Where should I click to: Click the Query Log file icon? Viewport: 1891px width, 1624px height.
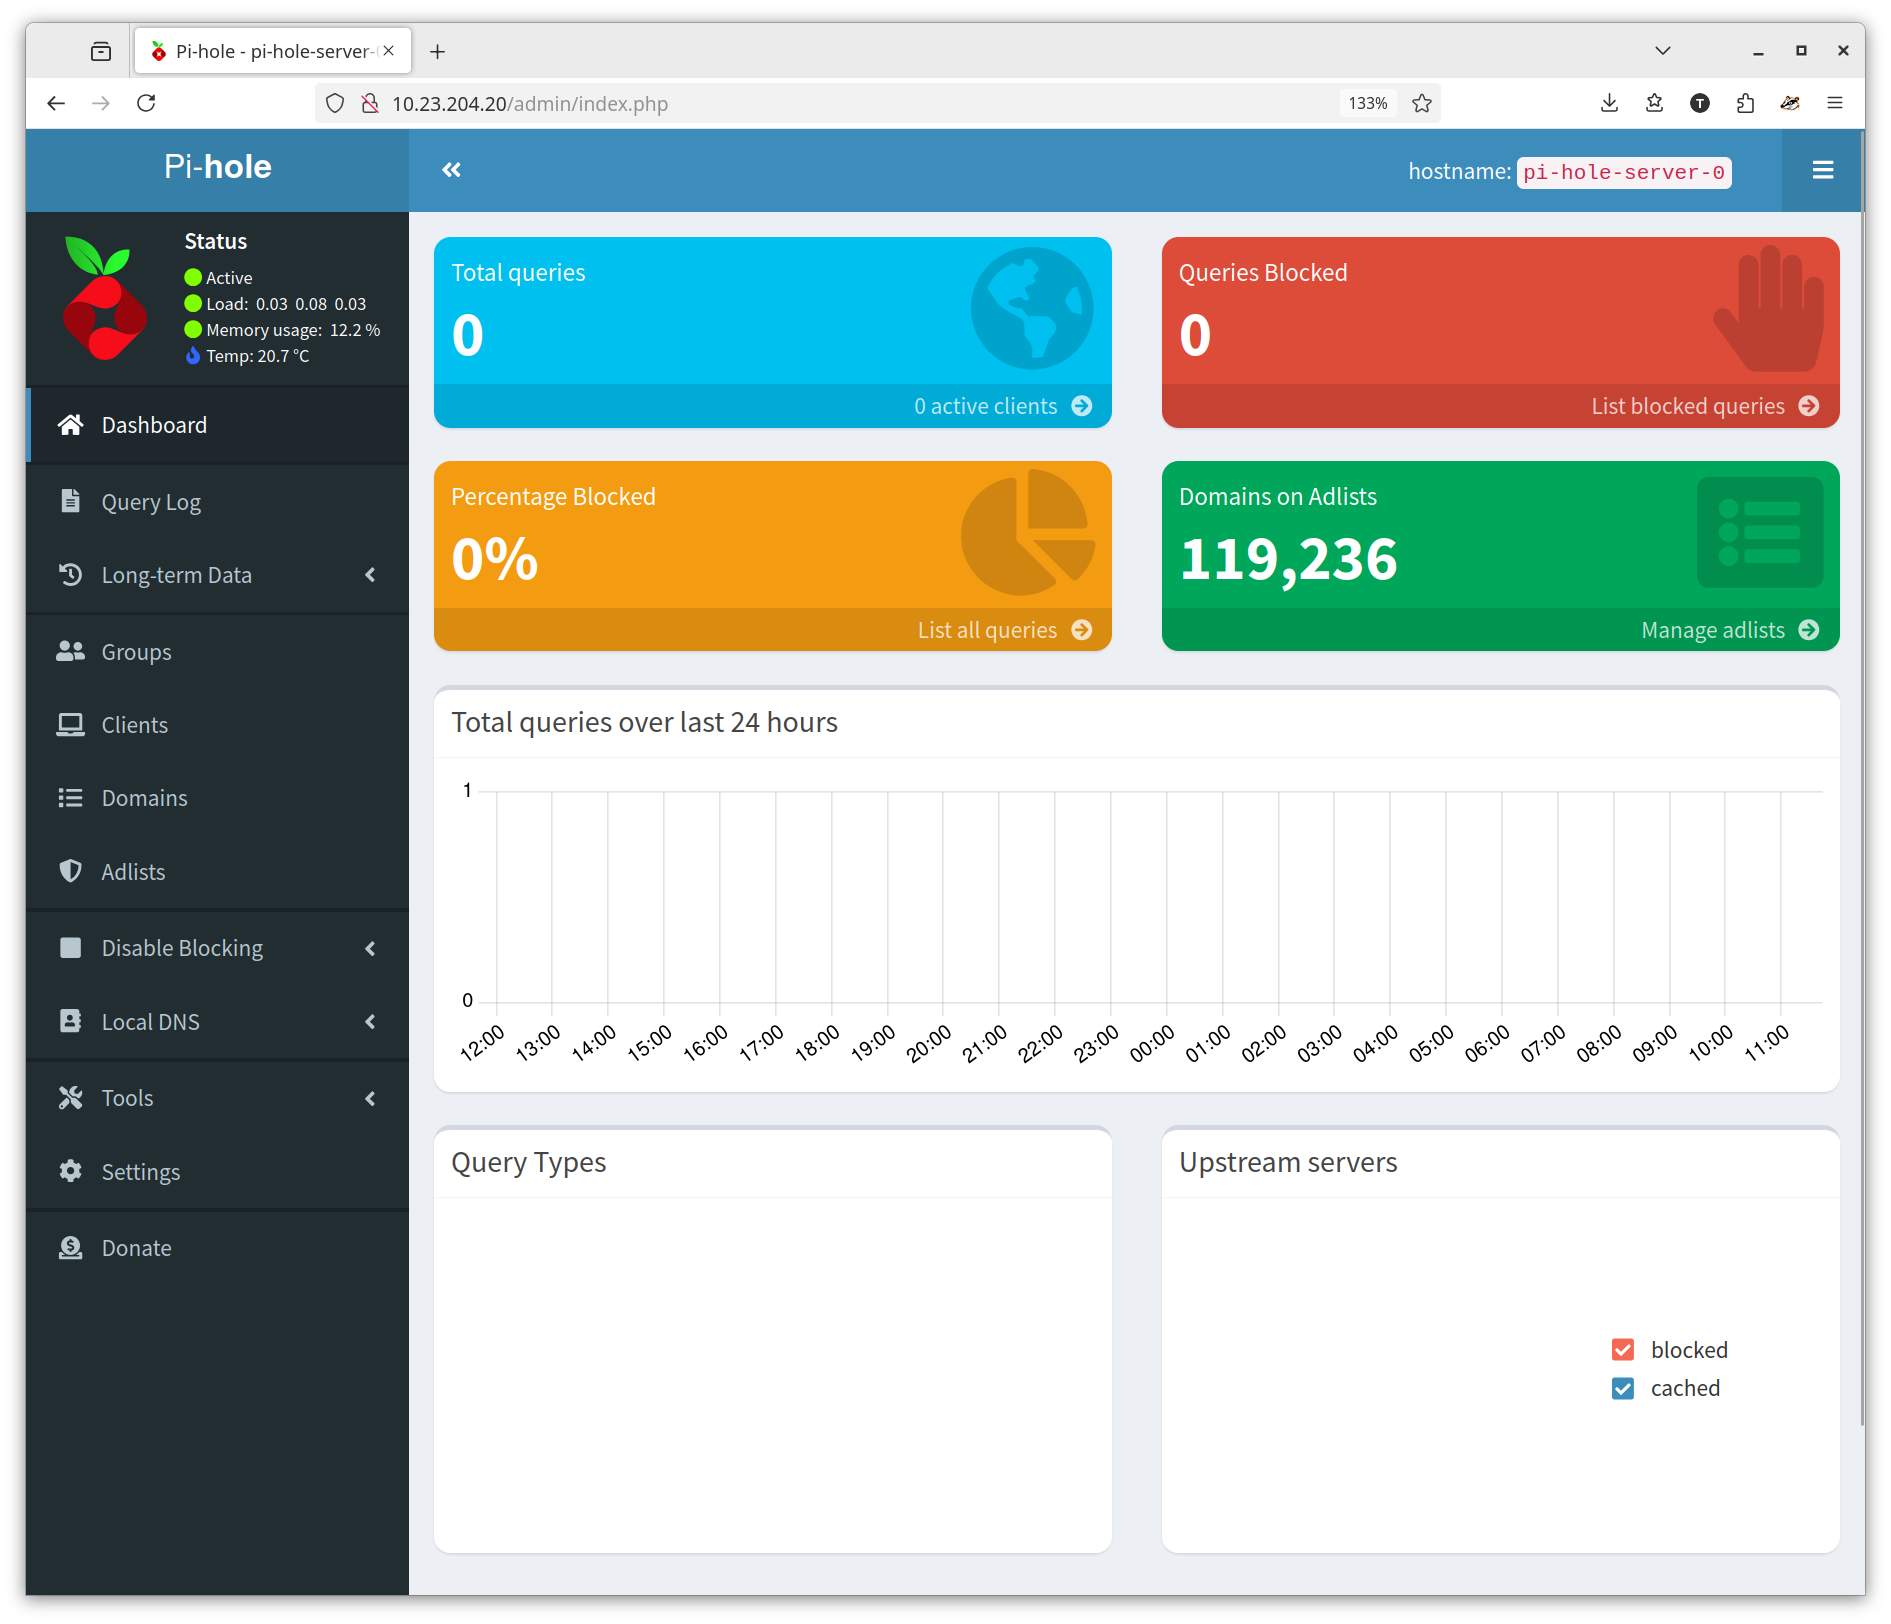click(x=70, y=501)
